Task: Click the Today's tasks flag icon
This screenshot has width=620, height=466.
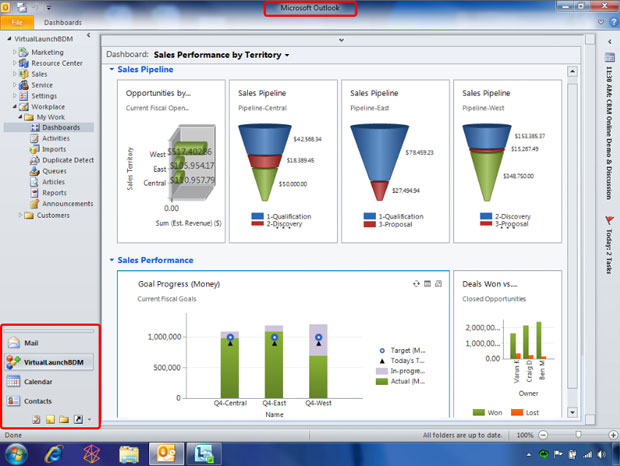Action: [609, 220]
